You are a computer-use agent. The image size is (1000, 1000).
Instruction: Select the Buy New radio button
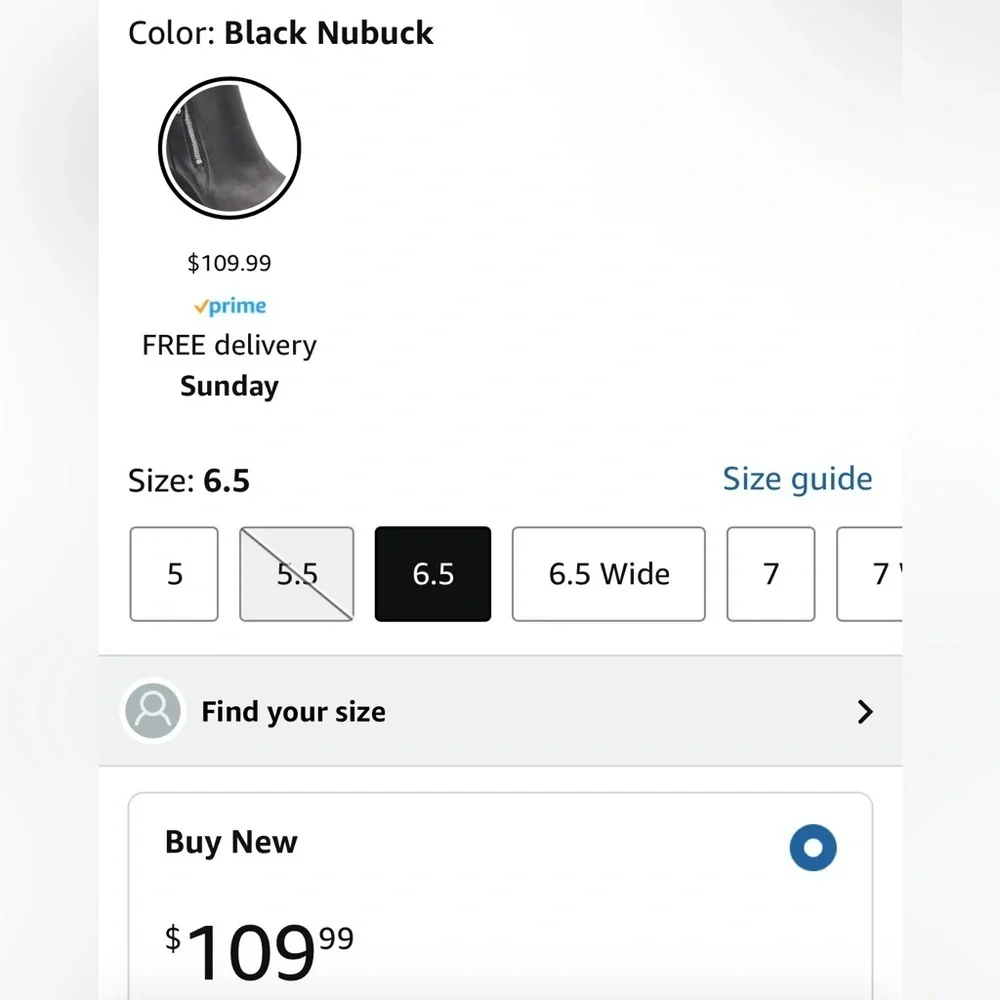(813, 848)
